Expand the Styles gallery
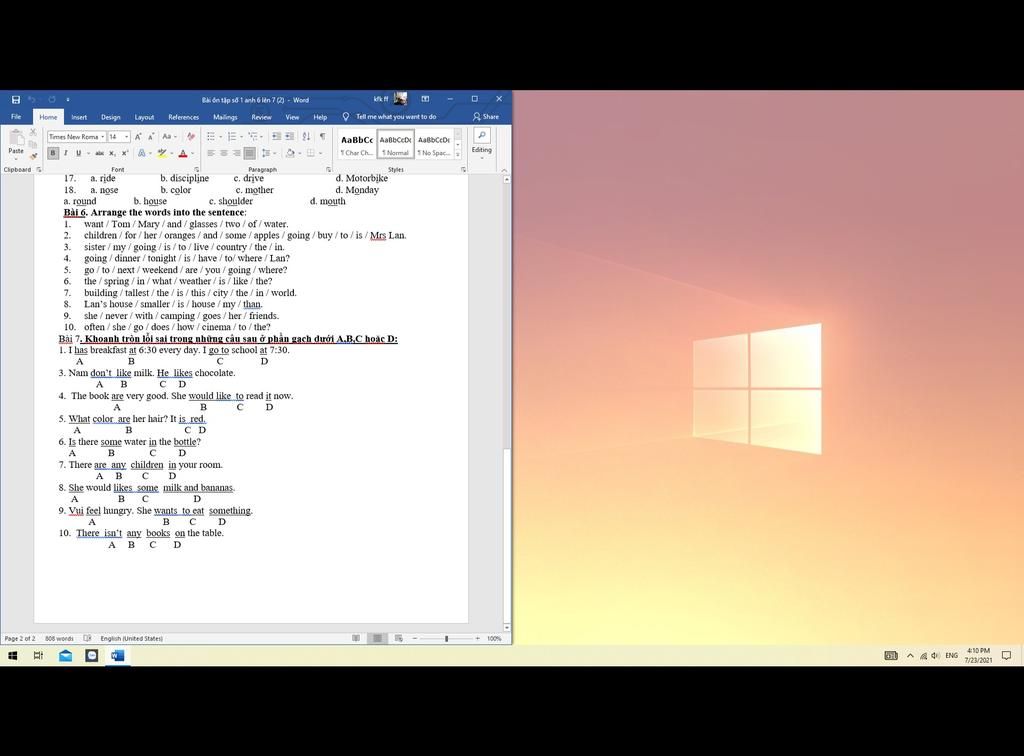 tap(458, 155)
